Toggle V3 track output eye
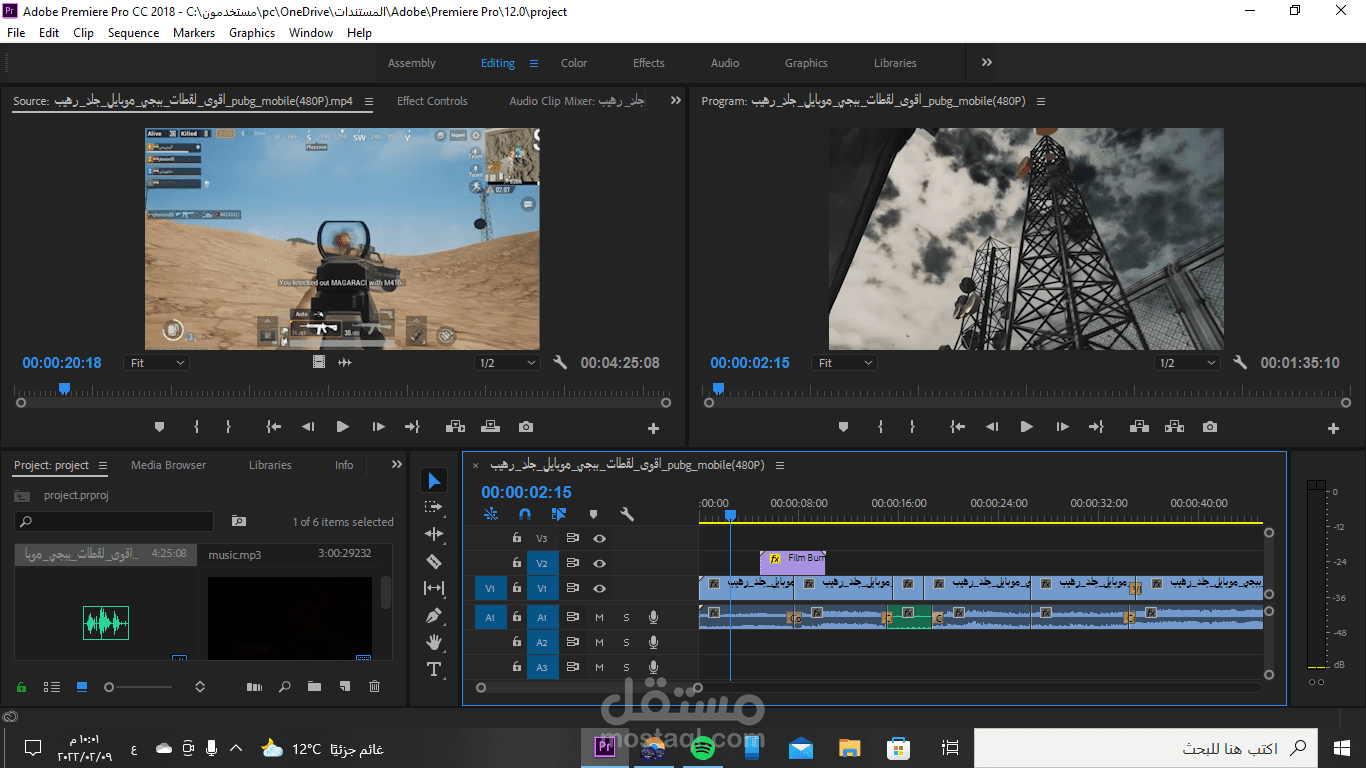1366x768 pixels. [600, 538]
